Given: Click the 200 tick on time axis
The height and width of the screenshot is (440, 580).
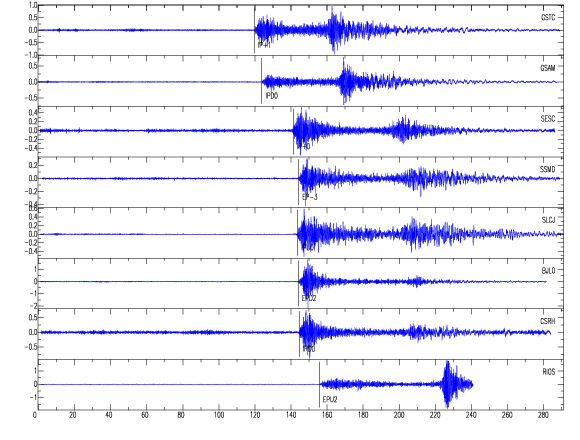Looking at the screenshot, I should click(399, 415).
